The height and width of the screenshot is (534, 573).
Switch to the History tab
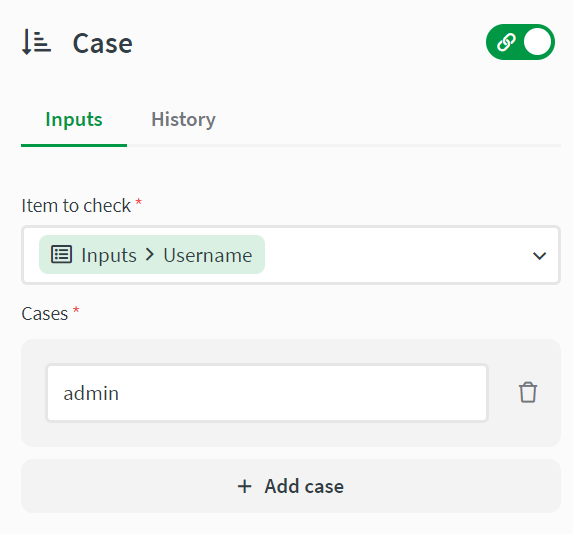coord(183,120)
